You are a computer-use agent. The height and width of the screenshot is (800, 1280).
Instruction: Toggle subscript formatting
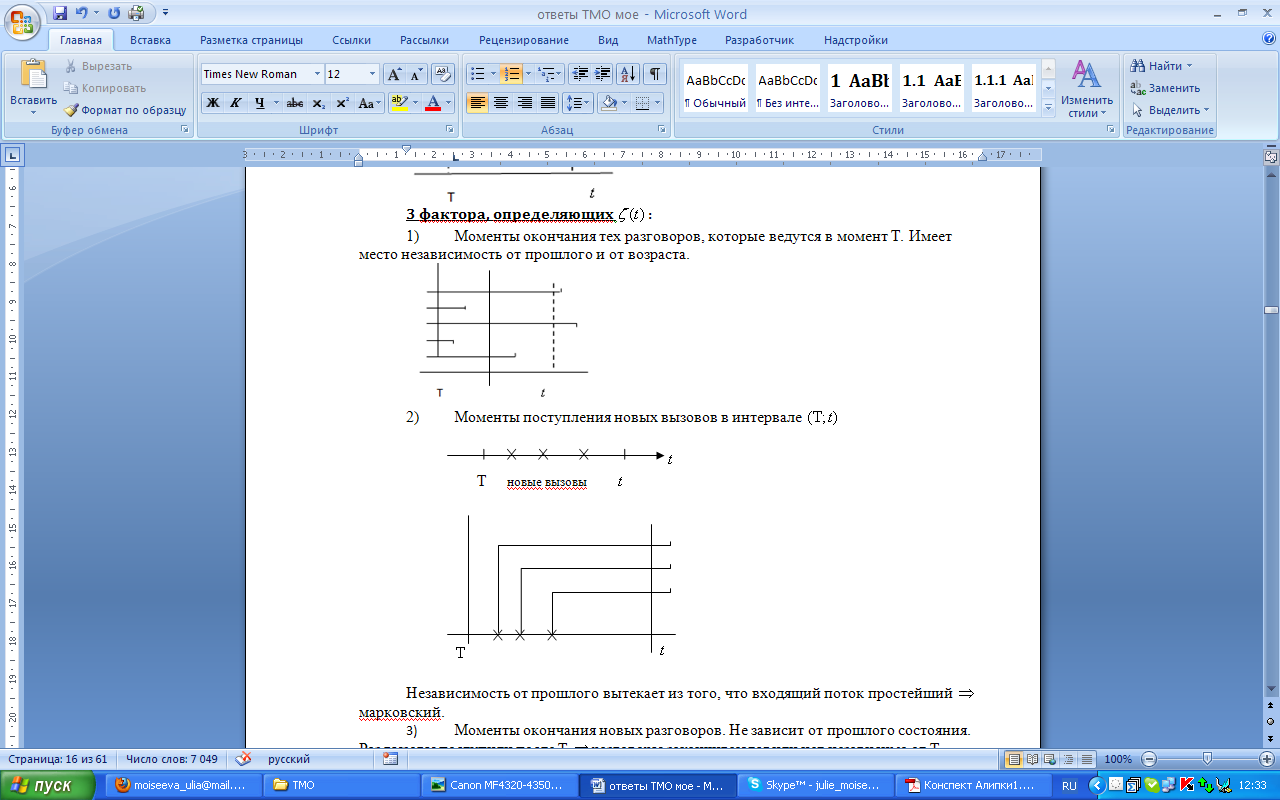point(318,103)
